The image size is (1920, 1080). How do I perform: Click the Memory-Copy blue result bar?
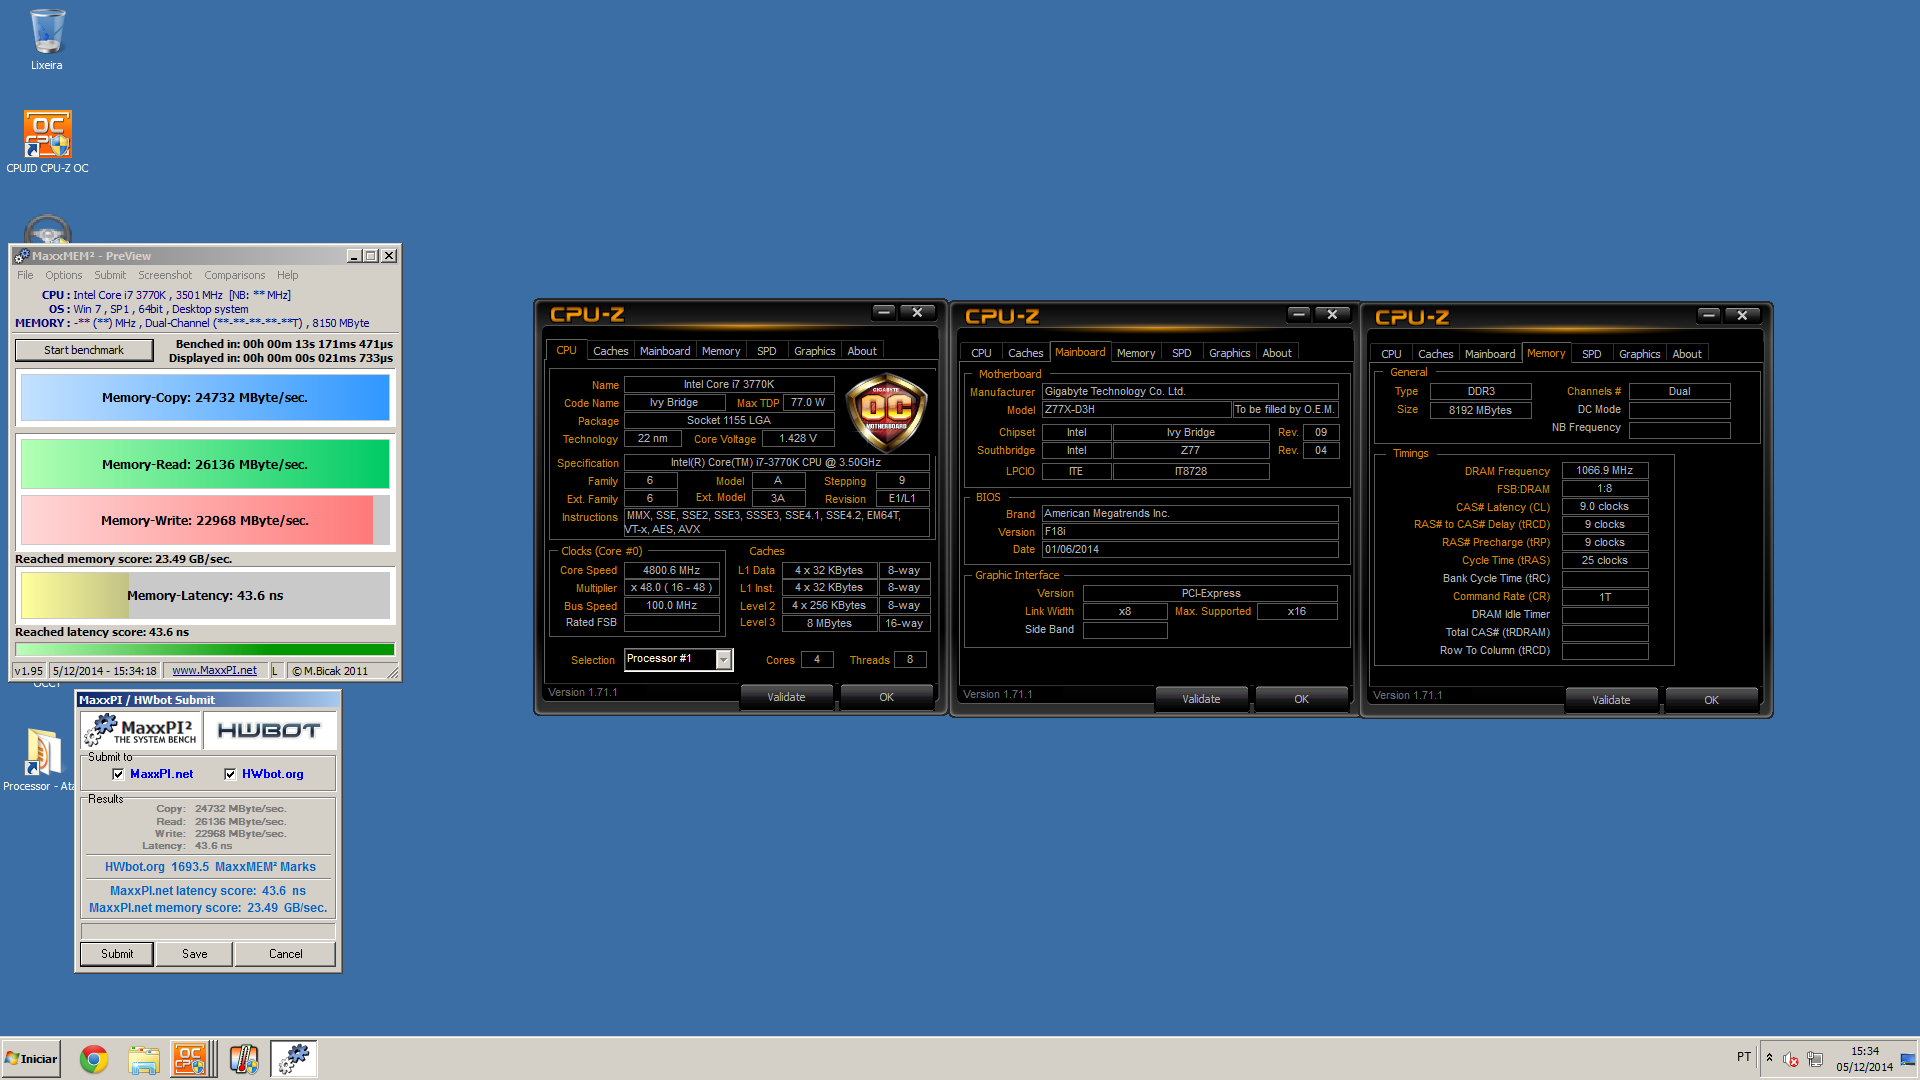(205, 398)
